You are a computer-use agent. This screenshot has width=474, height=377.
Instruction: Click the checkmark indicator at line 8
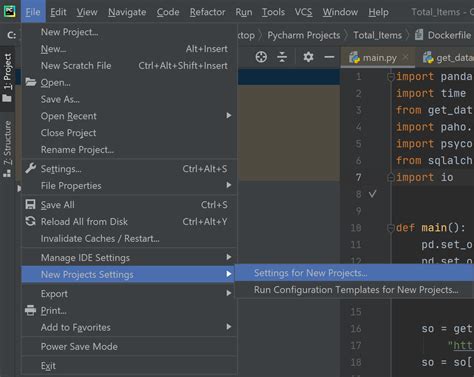pos(372,194)
